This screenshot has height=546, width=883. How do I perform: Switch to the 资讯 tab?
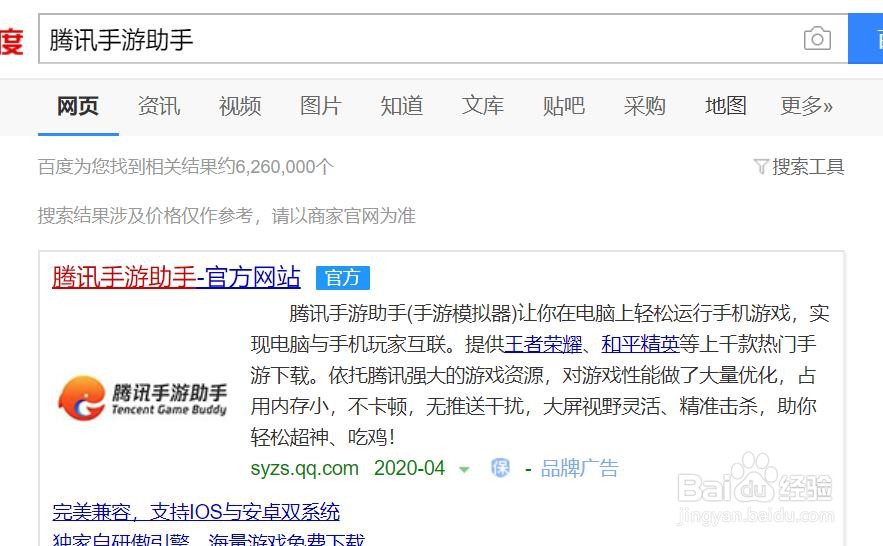(159, 106)
